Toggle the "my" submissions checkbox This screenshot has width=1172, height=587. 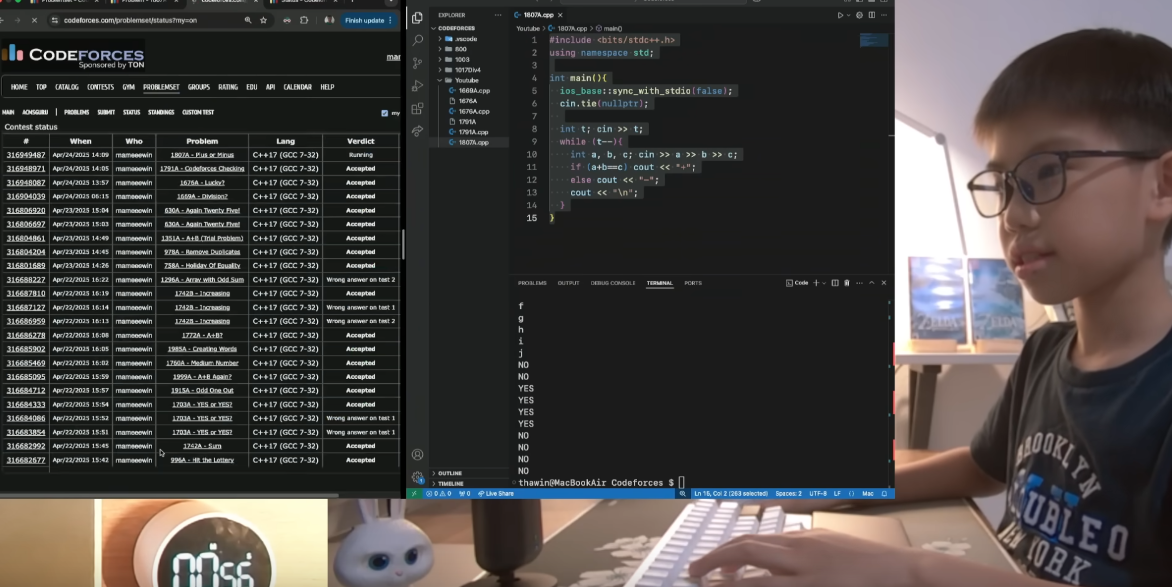point(385,113)
